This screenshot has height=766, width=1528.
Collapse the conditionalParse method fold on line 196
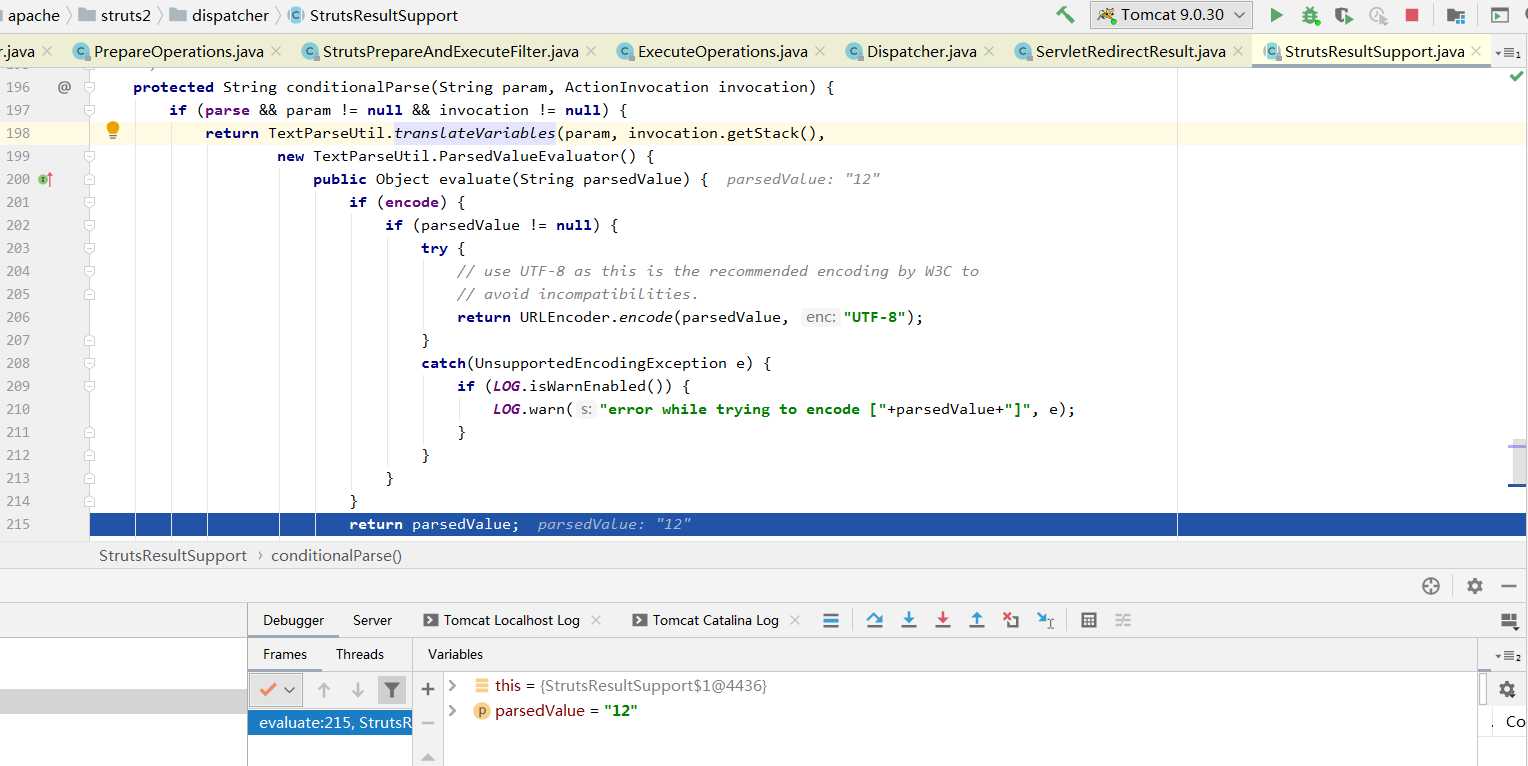89,87
